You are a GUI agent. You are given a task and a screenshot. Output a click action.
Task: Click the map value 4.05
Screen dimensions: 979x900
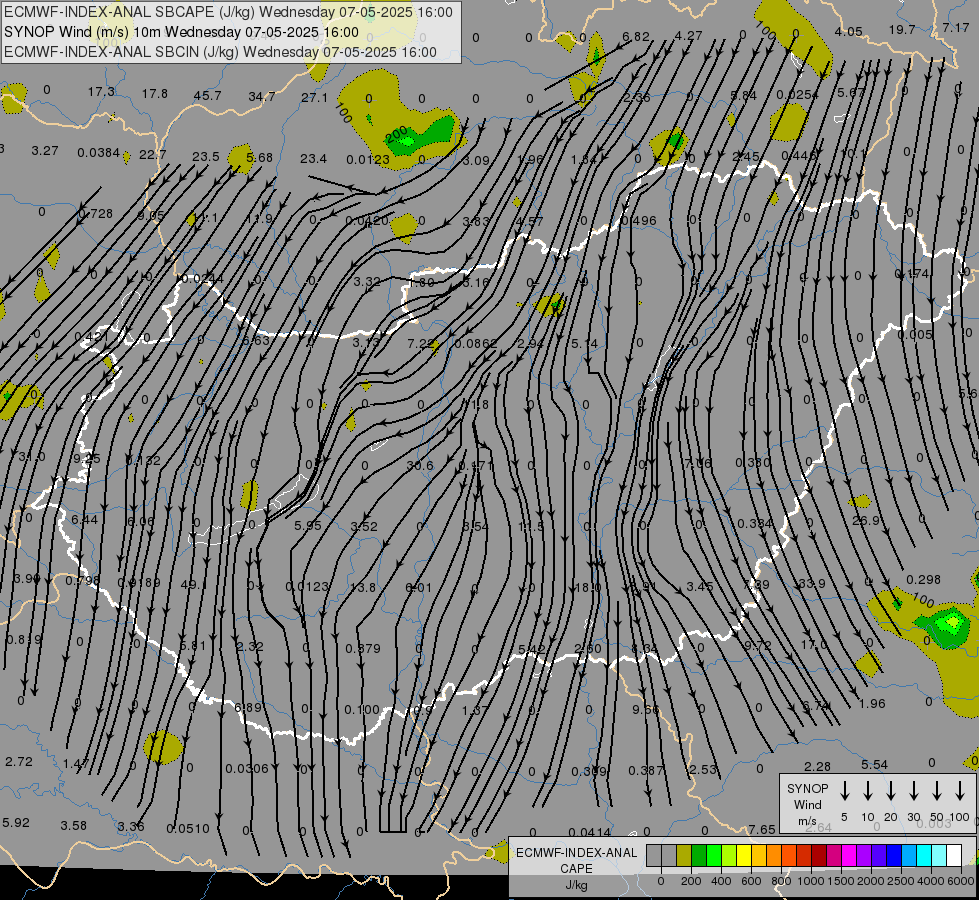click(849, 31)
